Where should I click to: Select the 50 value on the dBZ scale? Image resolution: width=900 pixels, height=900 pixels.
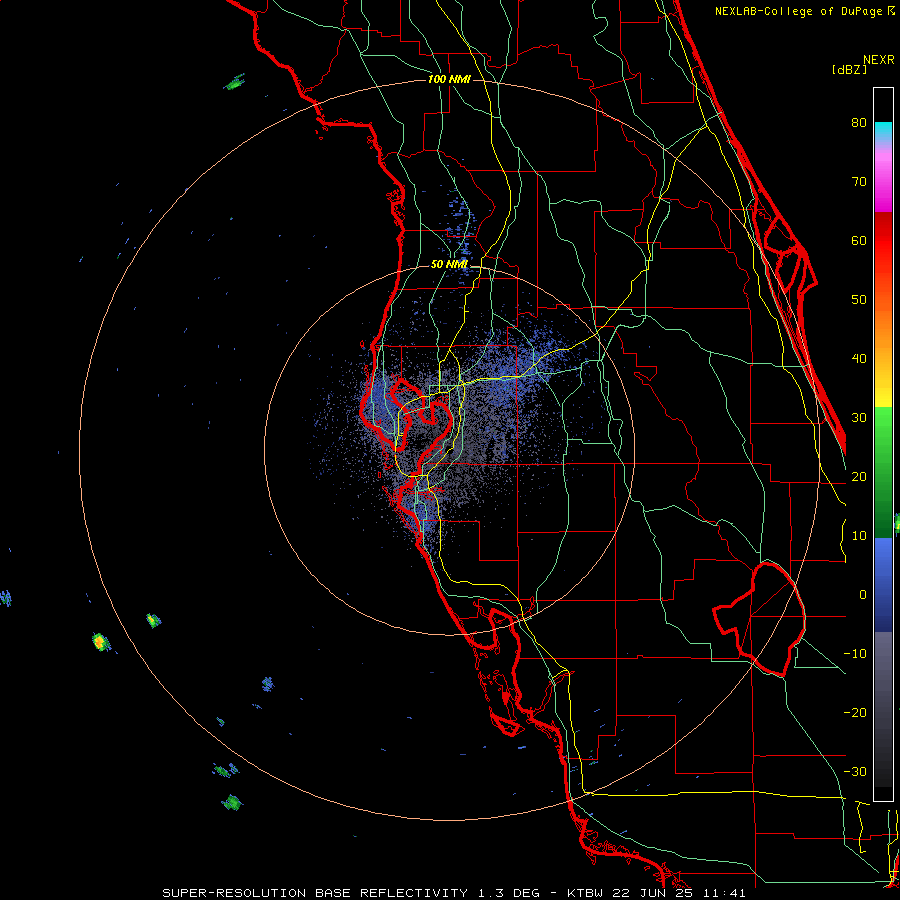859,300
